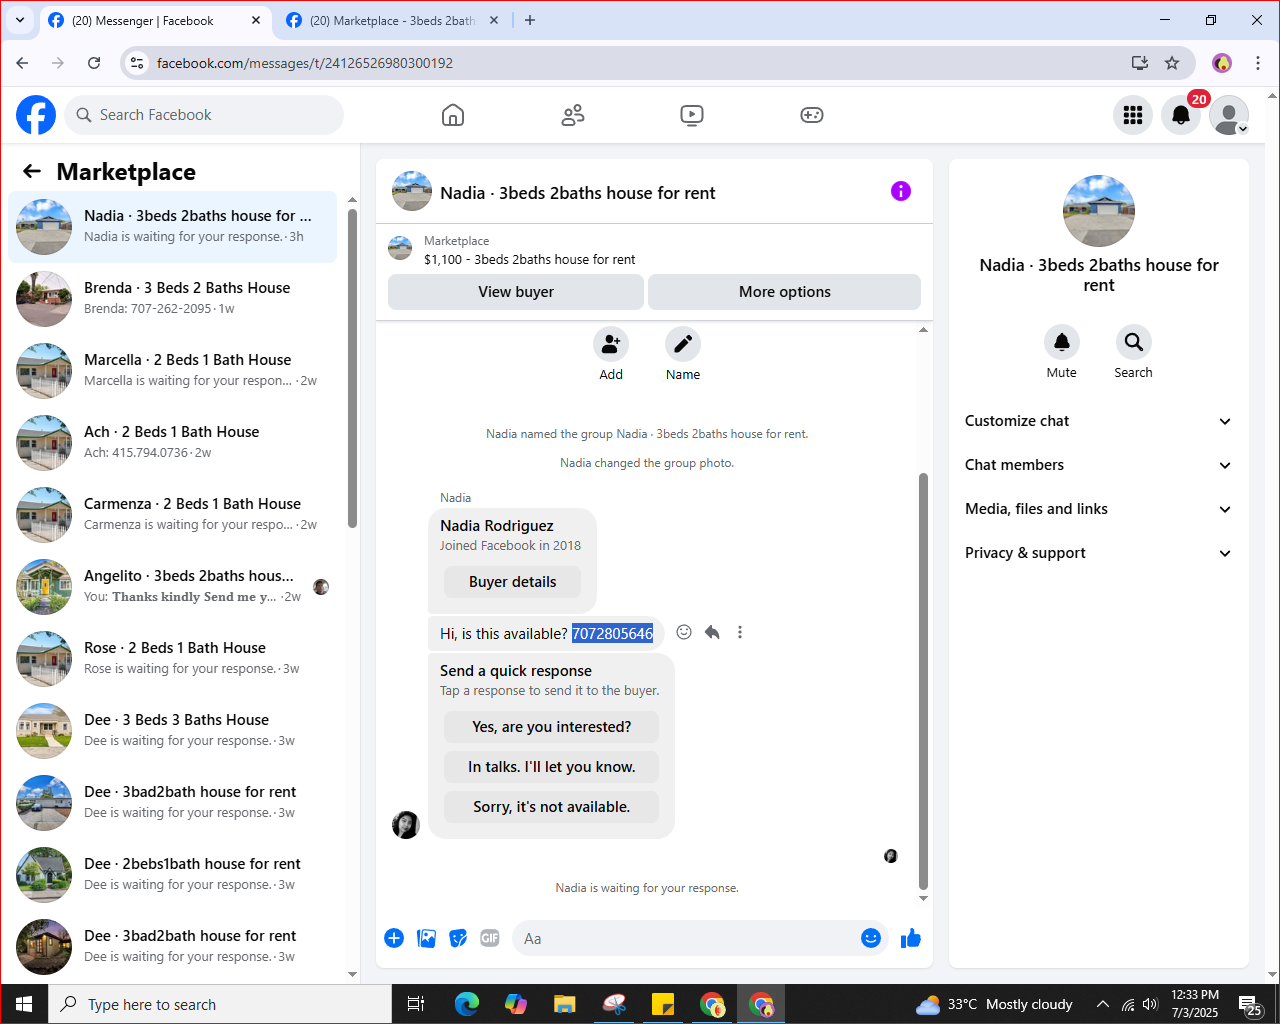
Task: Open the Friends icon in top navigation
Action: coord(573,115)
